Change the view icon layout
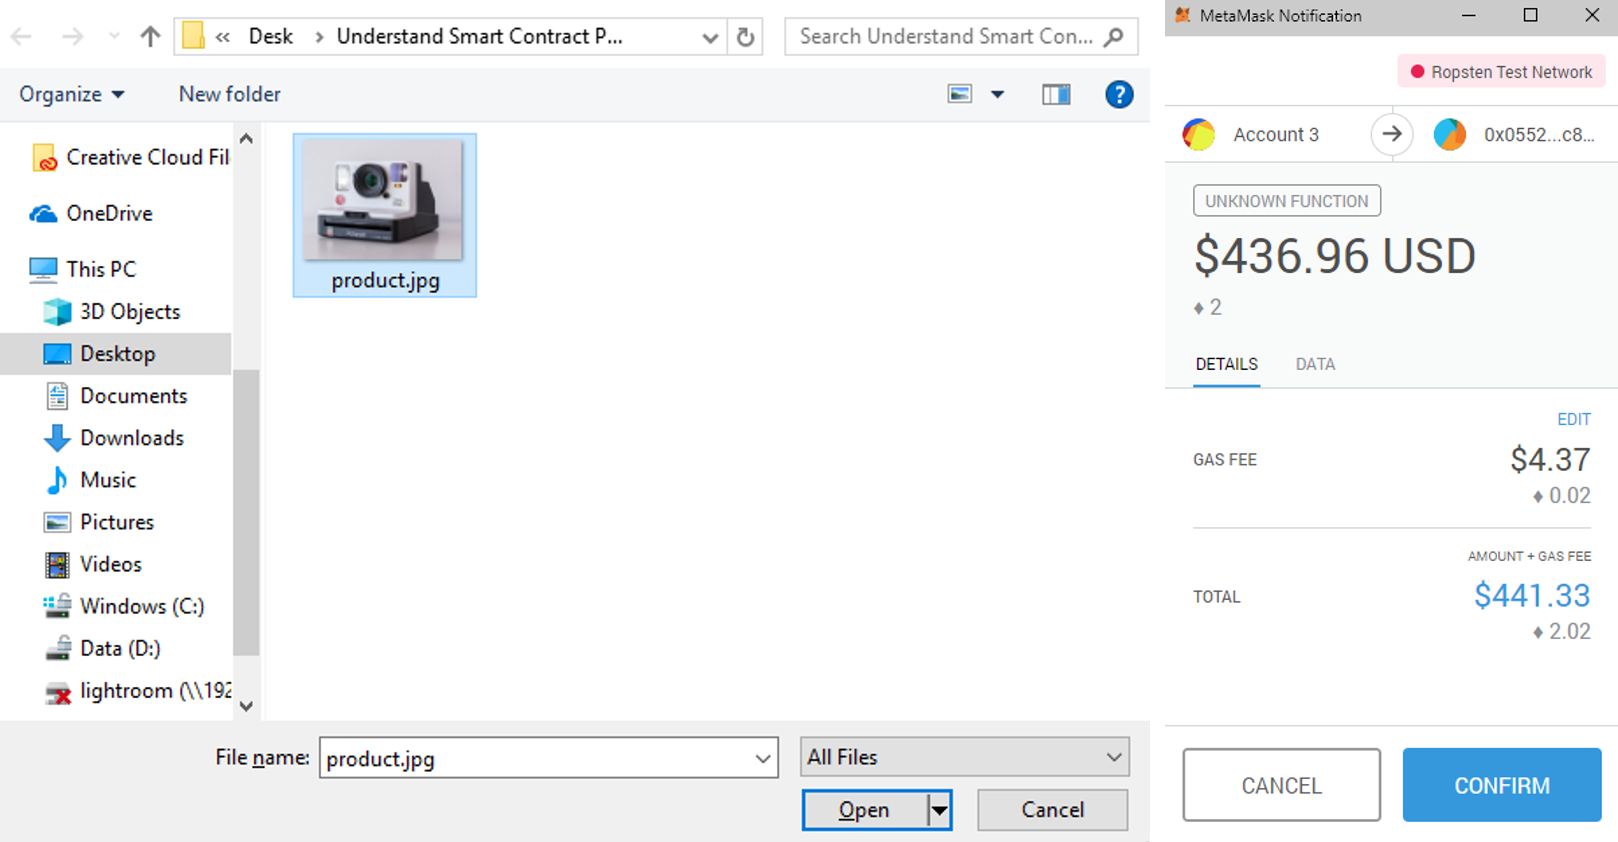Image resolution: width=1618 pixels, height=842 pixels. click(960, 94)
